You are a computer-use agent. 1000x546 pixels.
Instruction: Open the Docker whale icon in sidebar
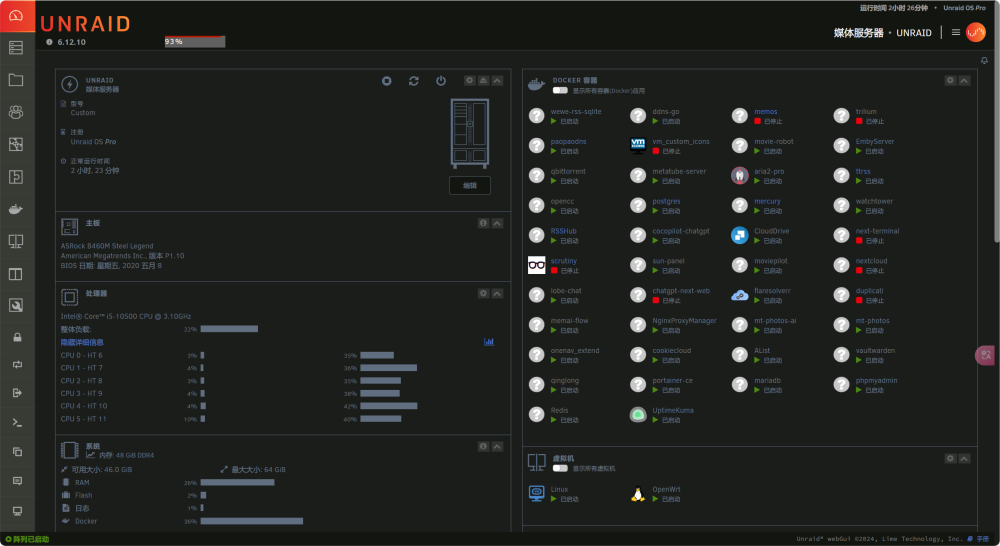16,209
